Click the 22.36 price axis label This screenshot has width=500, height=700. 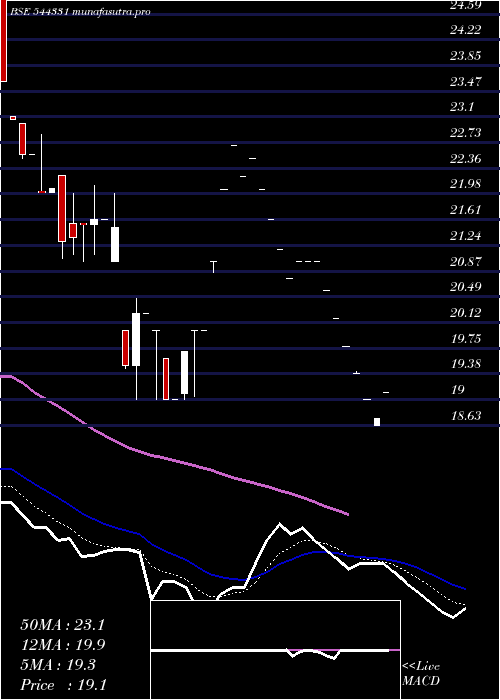tap(466, 158)
